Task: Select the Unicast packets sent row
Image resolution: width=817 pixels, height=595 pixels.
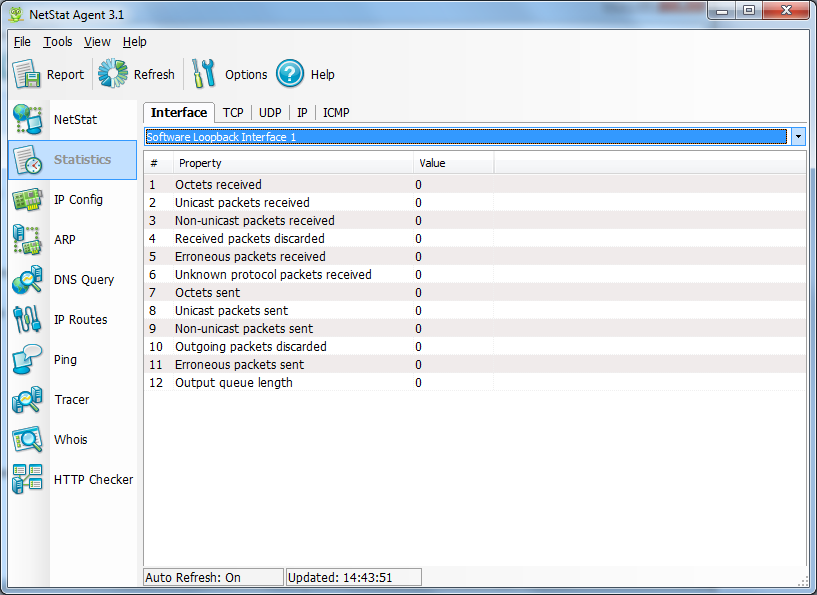Action: (x=475, y=311)
